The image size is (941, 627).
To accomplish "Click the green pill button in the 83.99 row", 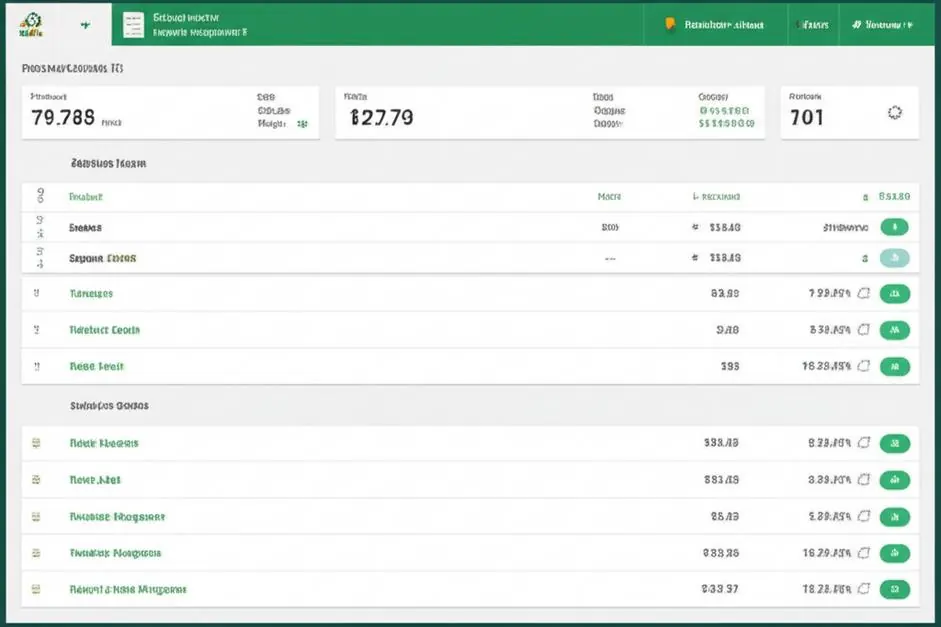I will tap(895, 294).
